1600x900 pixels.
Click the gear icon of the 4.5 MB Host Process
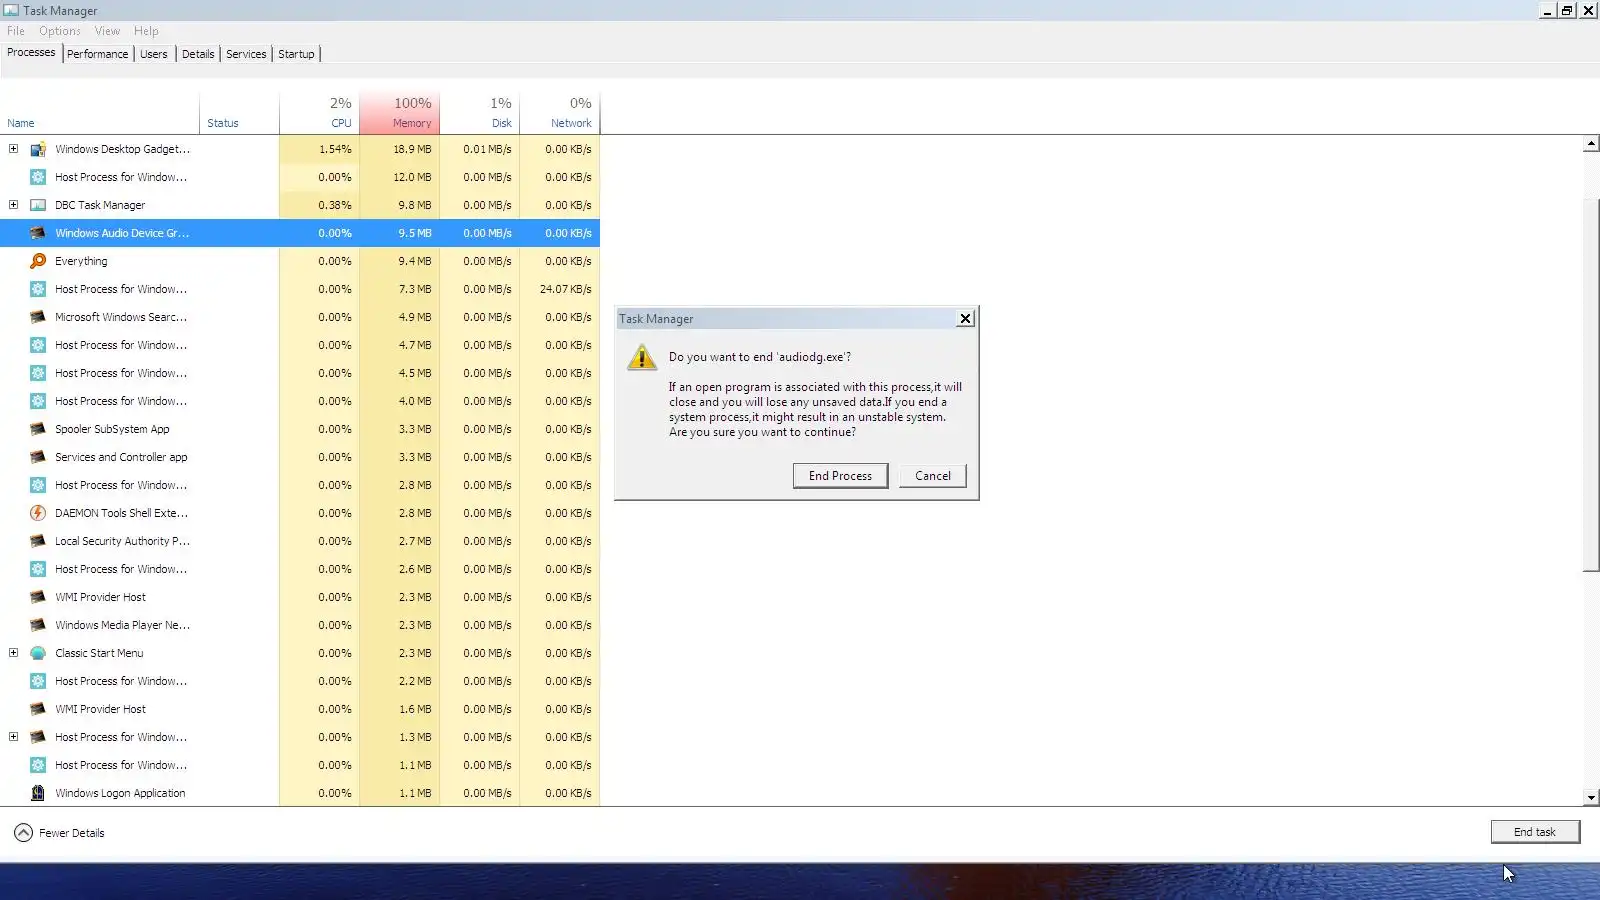click(38, 373)
